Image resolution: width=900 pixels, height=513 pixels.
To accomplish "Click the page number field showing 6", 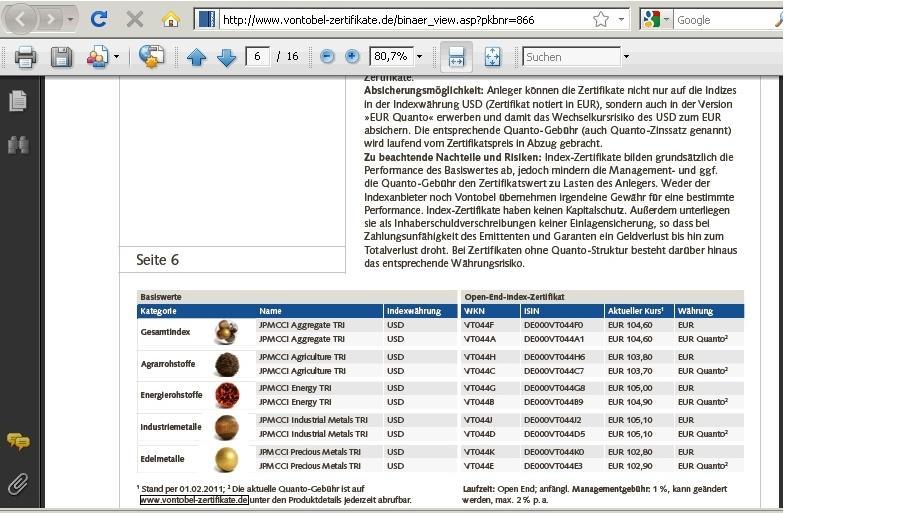I will click(x=257, y=56).
